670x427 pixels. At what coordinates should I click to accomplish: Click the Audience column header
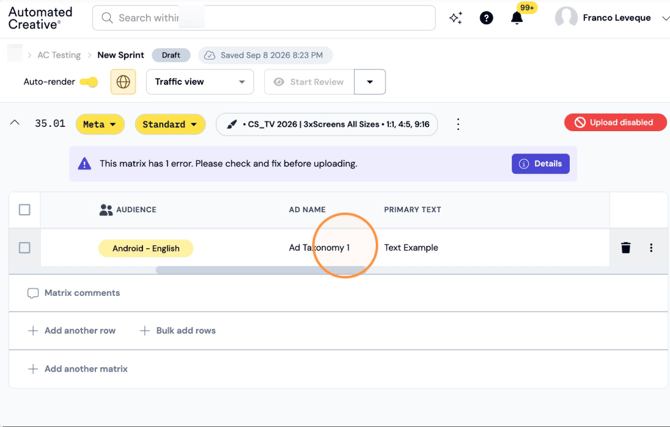(128, 210)
